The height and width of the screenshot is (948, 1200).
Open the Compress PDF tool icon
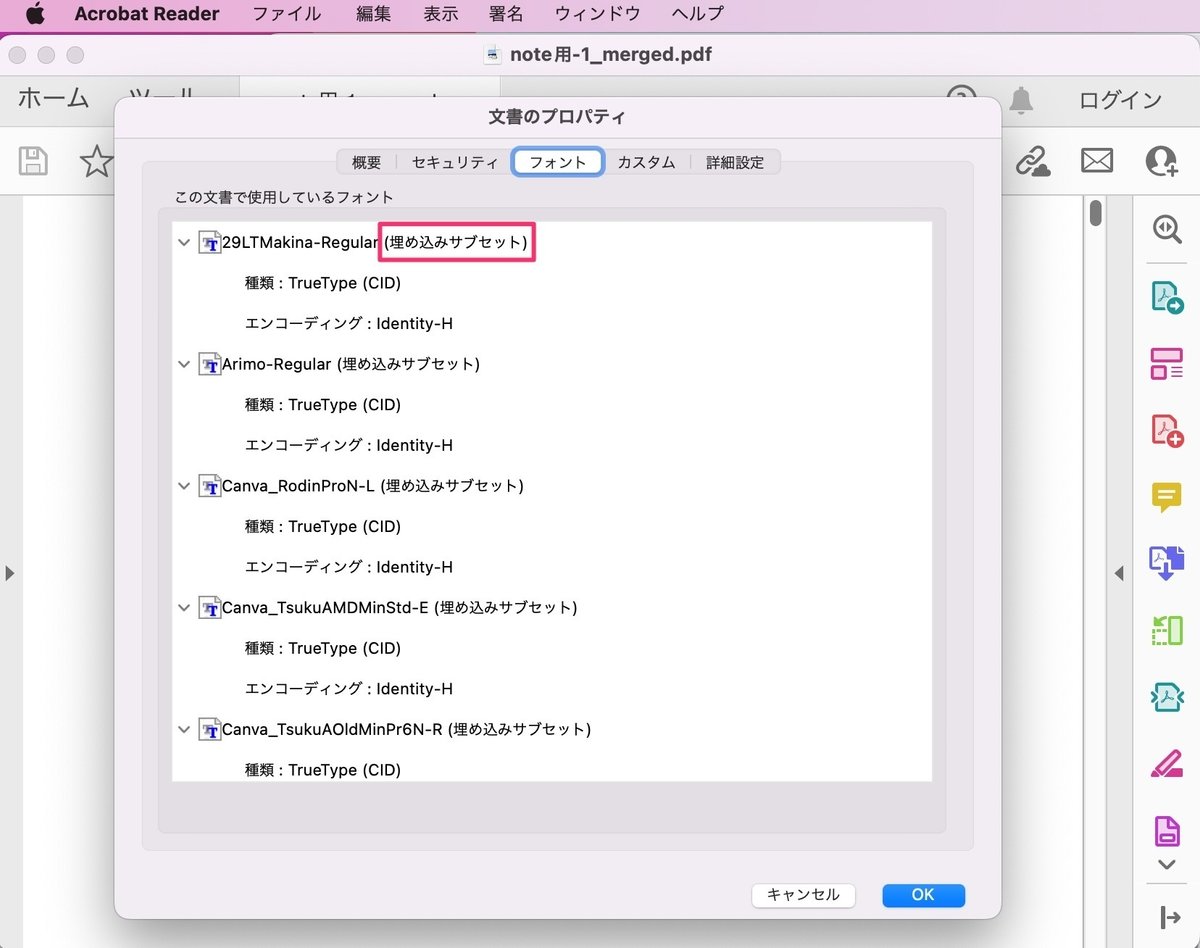[1166, 697]
